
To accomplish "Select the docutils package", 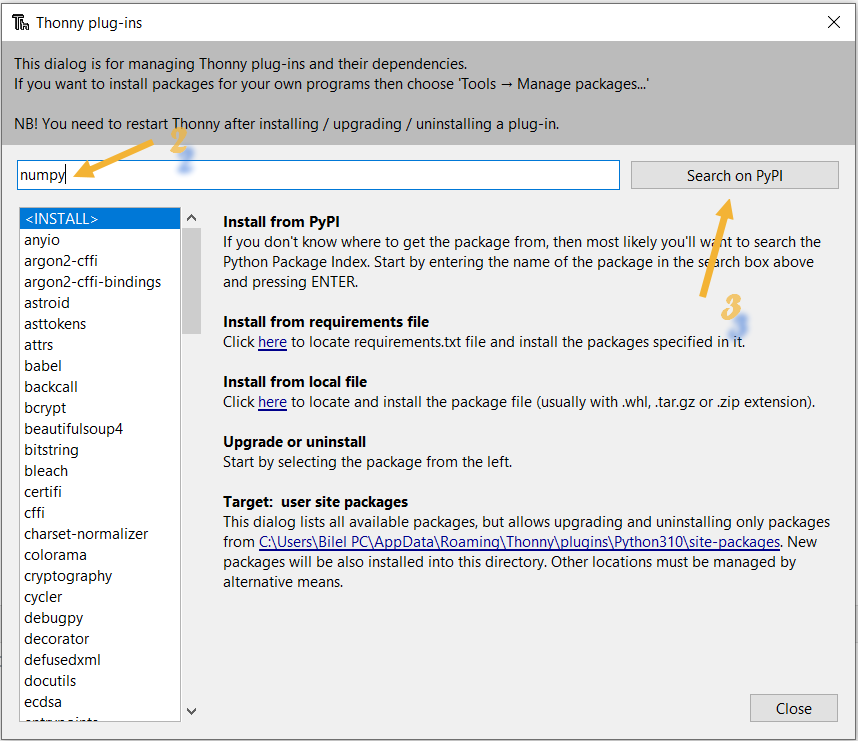I will point(100,681).
